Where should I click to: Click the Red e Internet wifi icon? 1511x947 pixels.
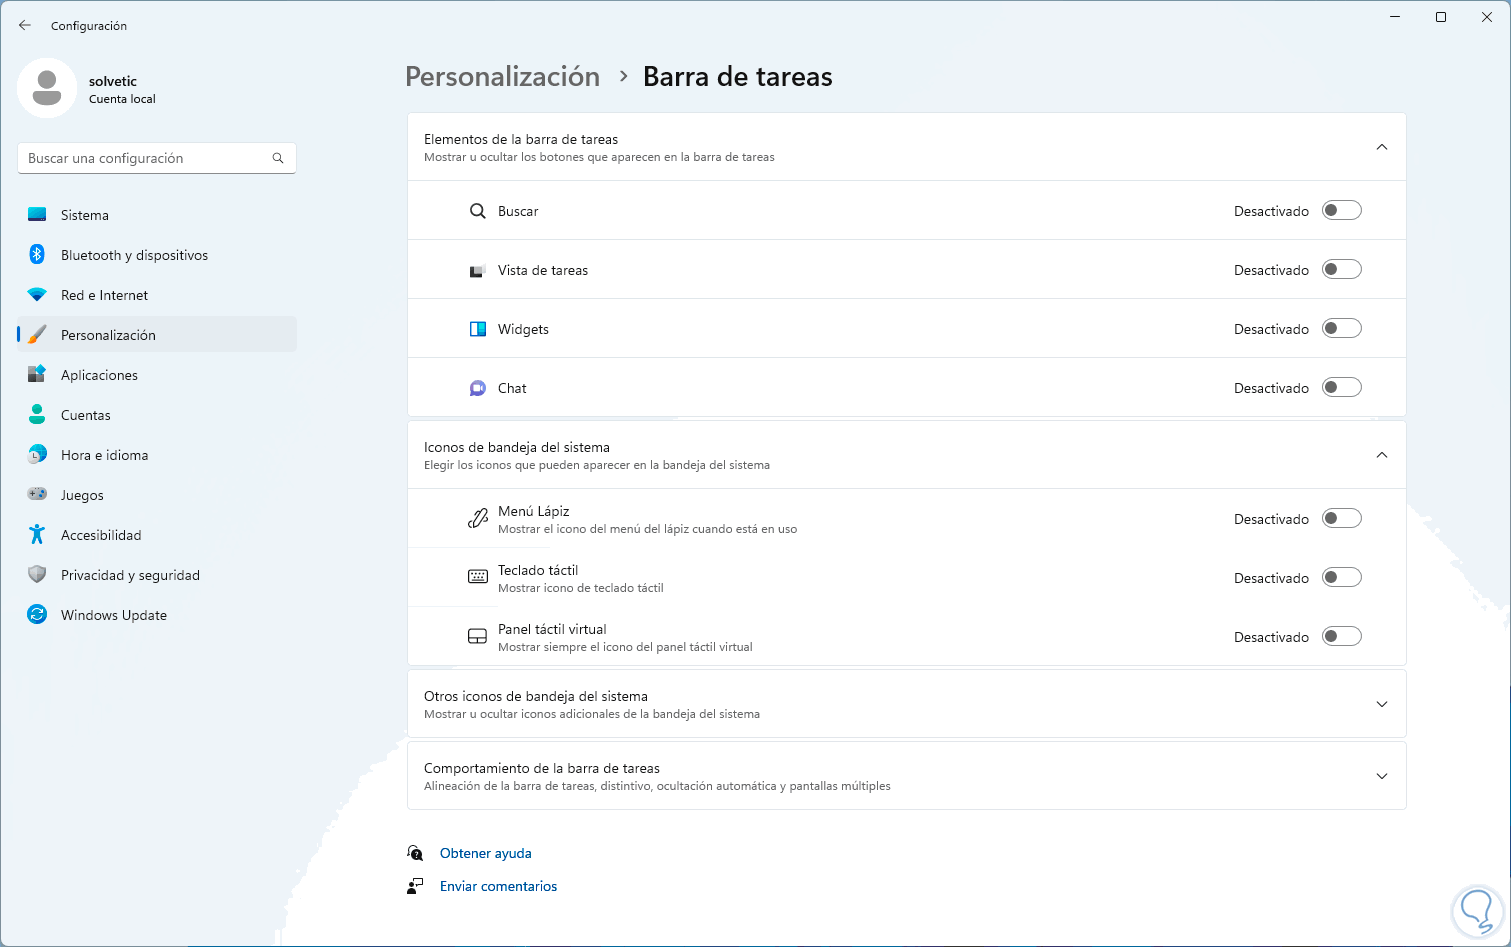point(37,295)
